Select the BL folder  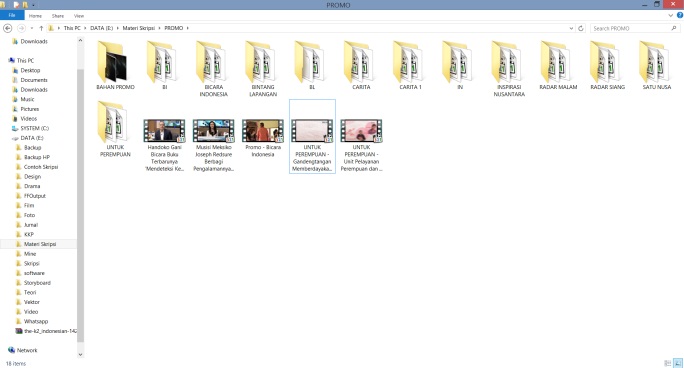click(312, 65)
